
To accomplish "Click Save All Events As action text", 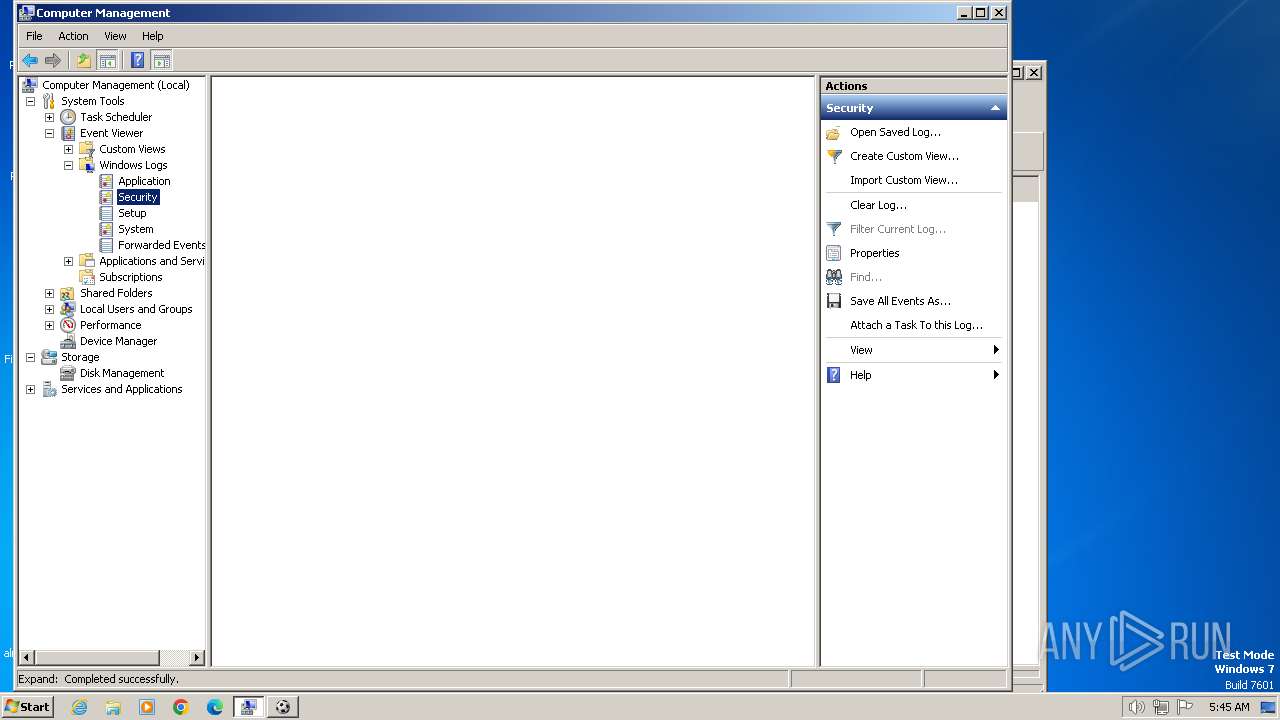I will 900,301.
